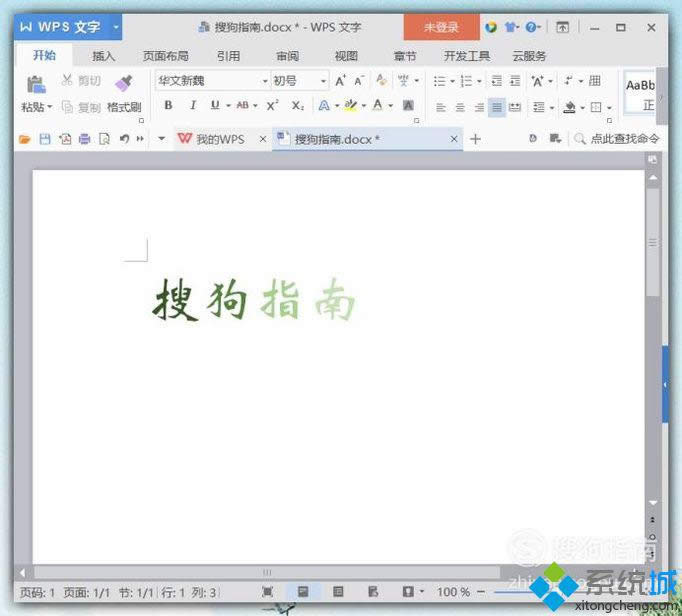Open the 引用 (References) tab
Image resolution: width=682 pixels, height=616 pixels.
(x=229, y=56)
